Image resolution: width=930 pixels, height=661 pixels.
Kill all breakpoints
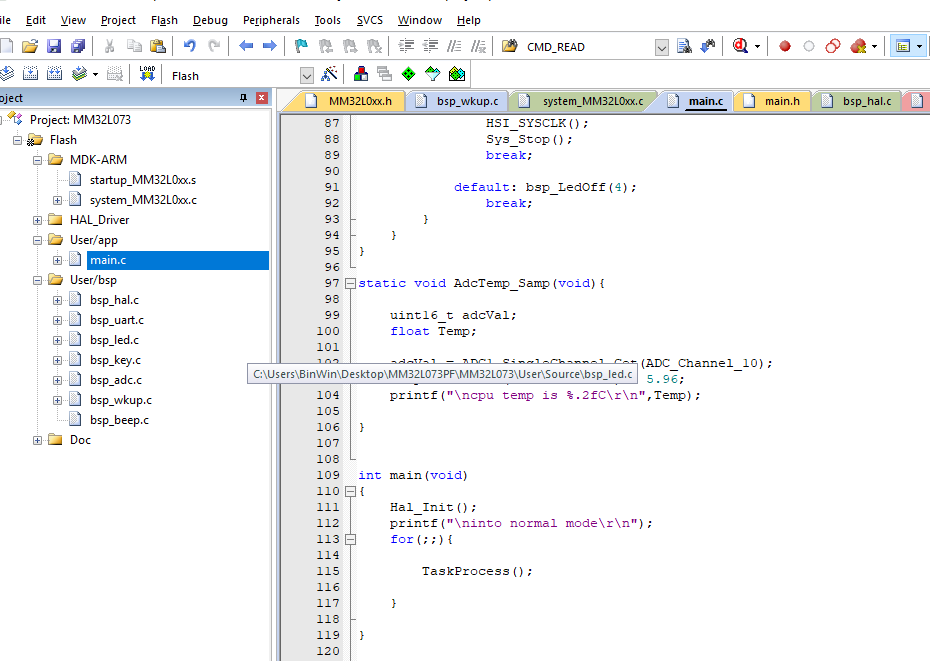(858, 46)
